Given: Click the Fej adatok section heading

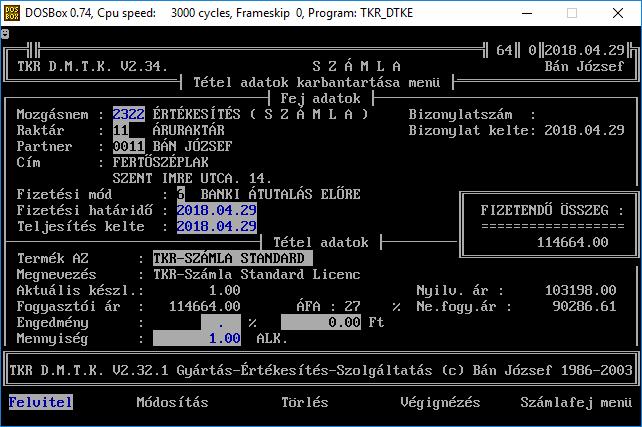Looking at the screenshot, I should pos(321,98).
